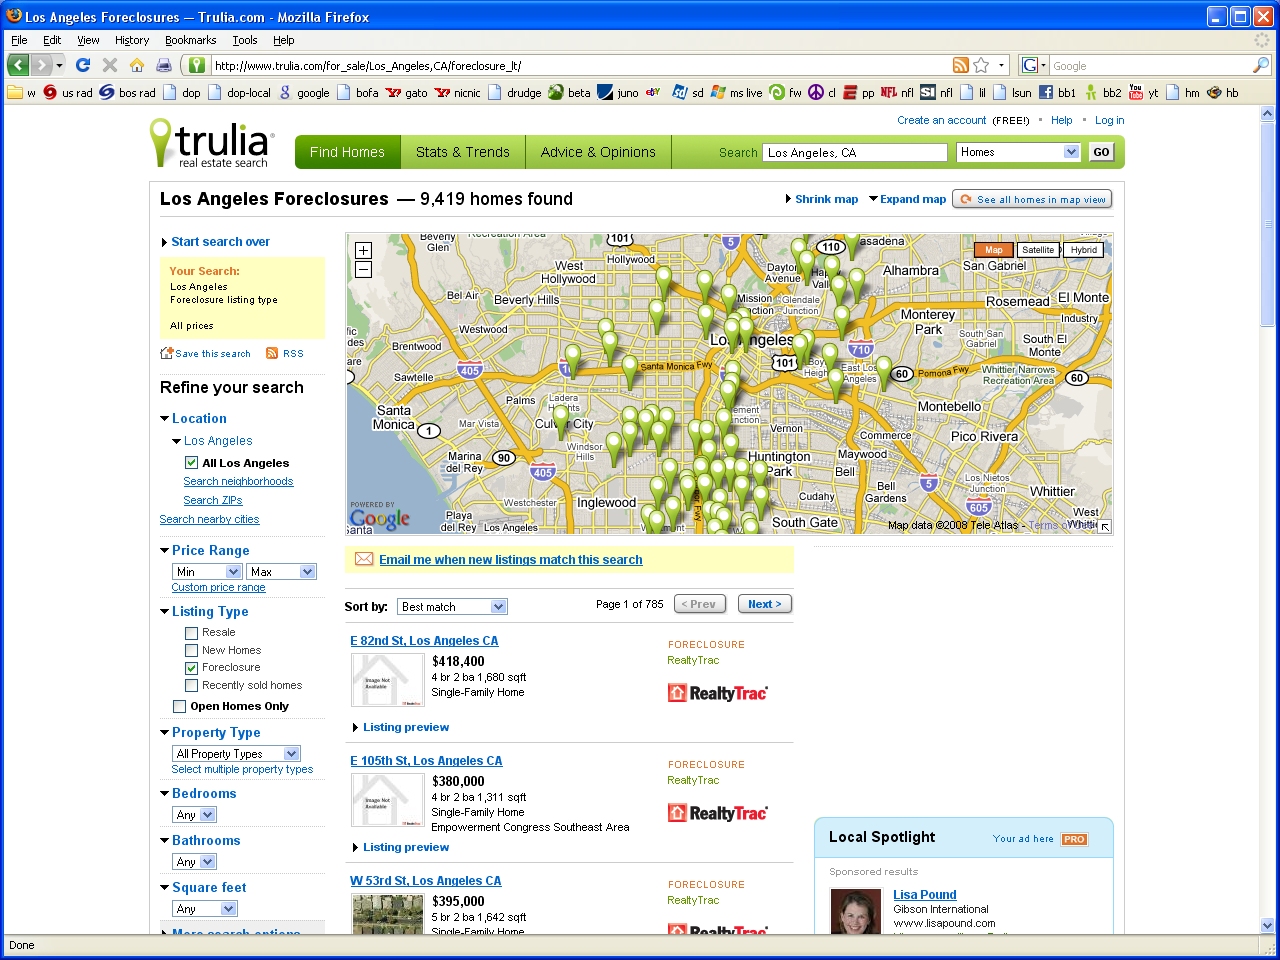Open the Min price dropdown
Image resolution: width=1280 pixels, height=960 pixels.
[207, 571]
